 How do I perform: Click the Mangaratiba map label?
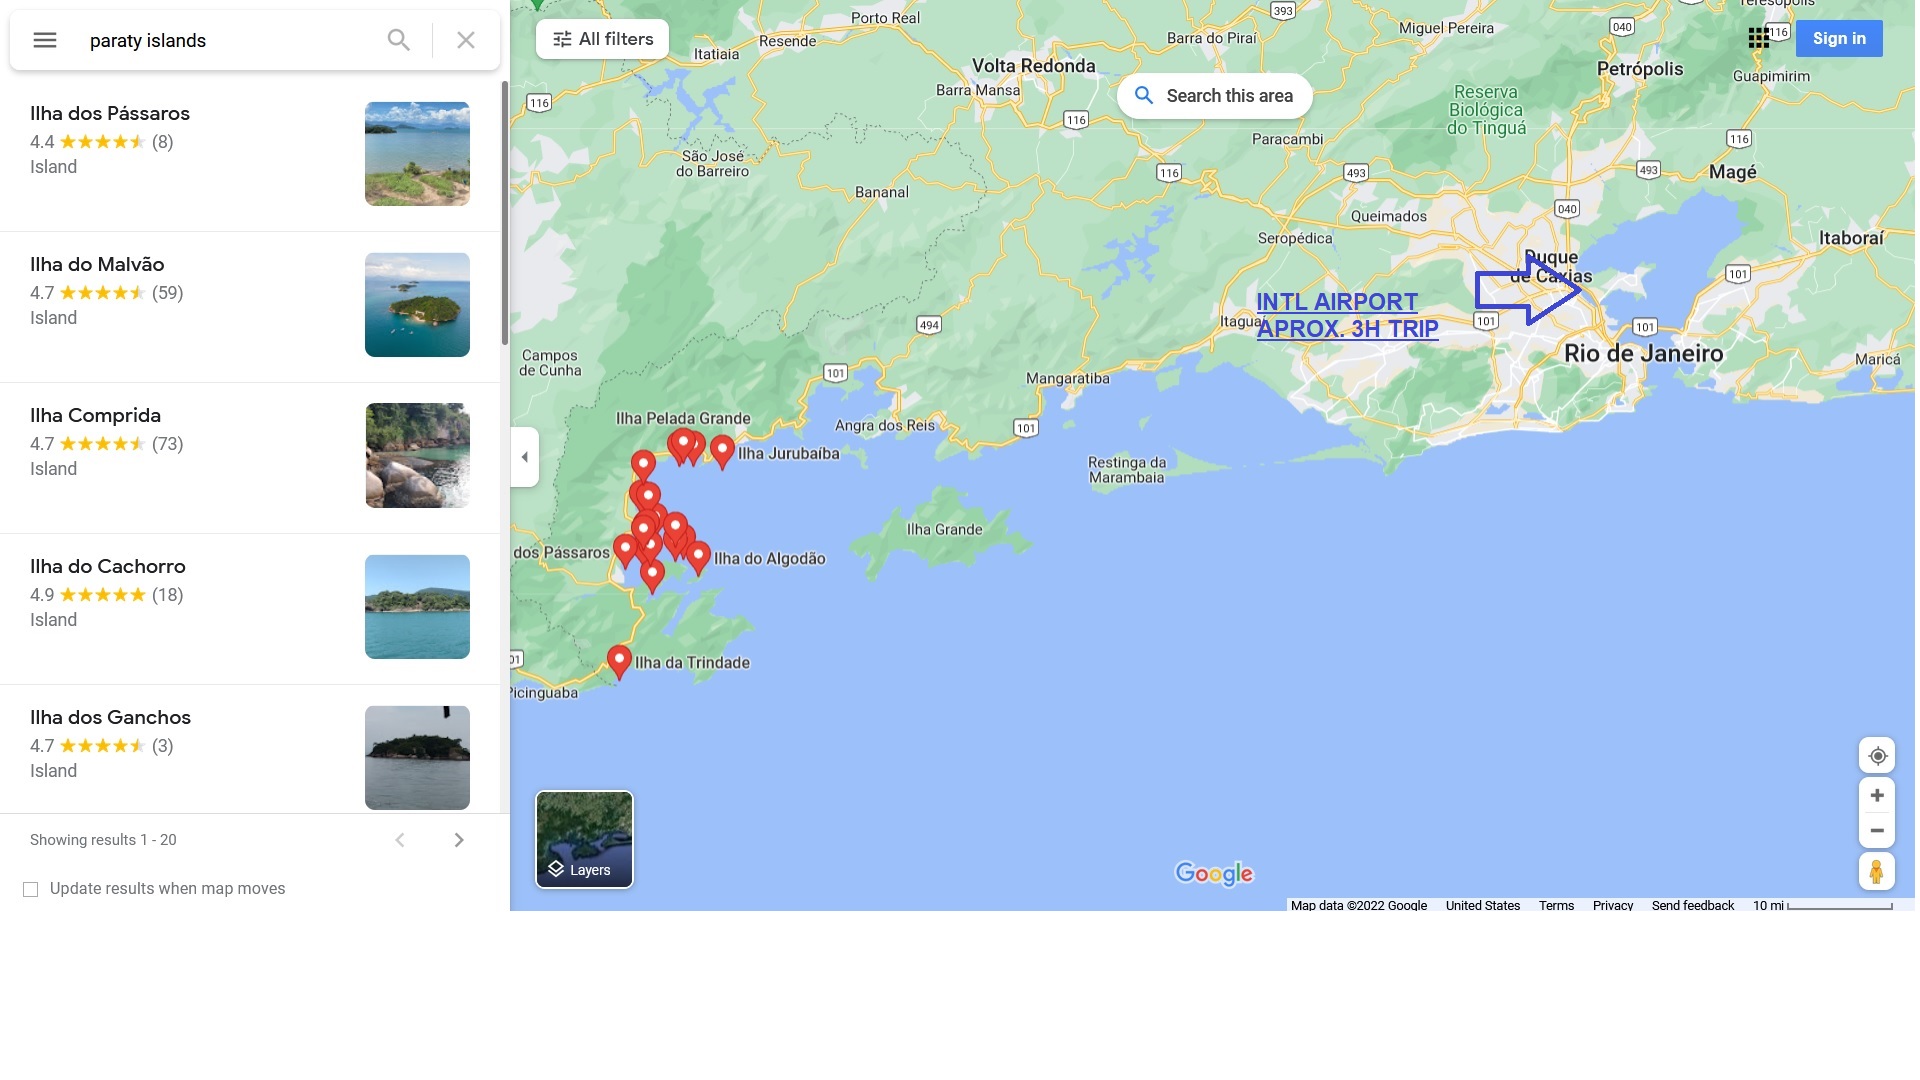coord(1067,378)
